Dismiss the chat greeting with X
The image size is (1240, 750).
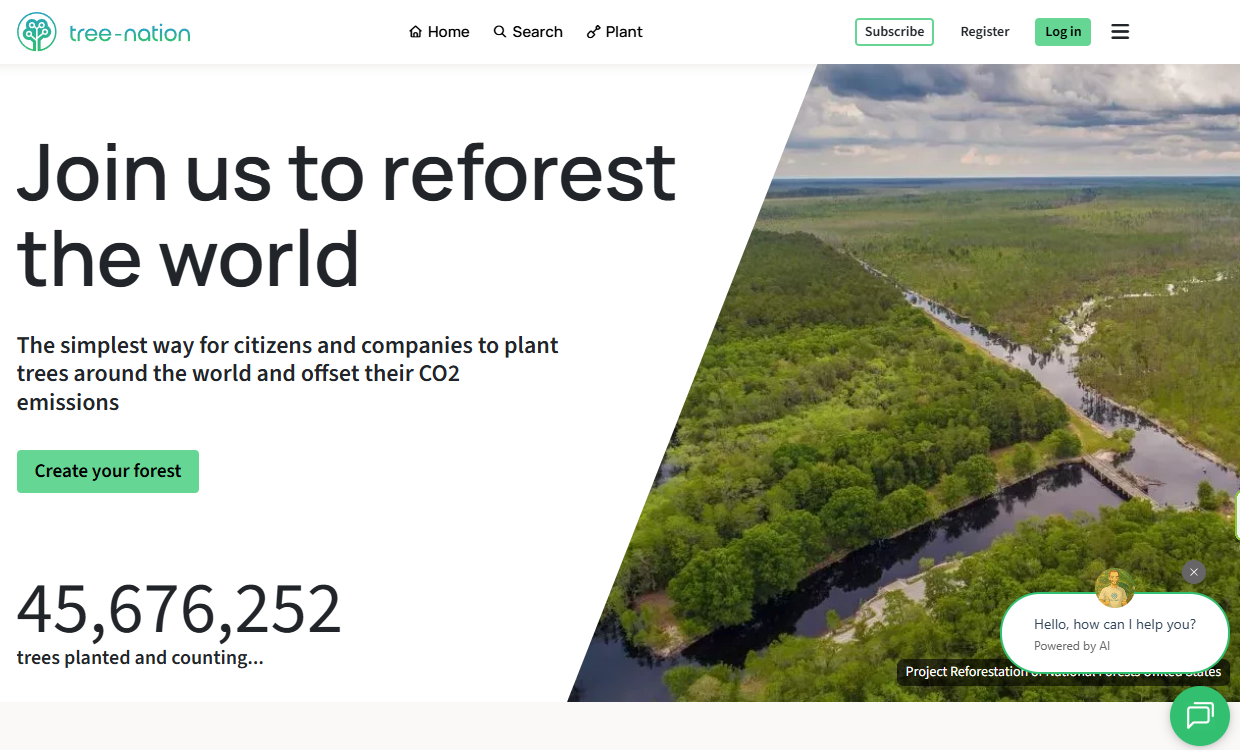pyautogui.click(x=1193, y=572)
